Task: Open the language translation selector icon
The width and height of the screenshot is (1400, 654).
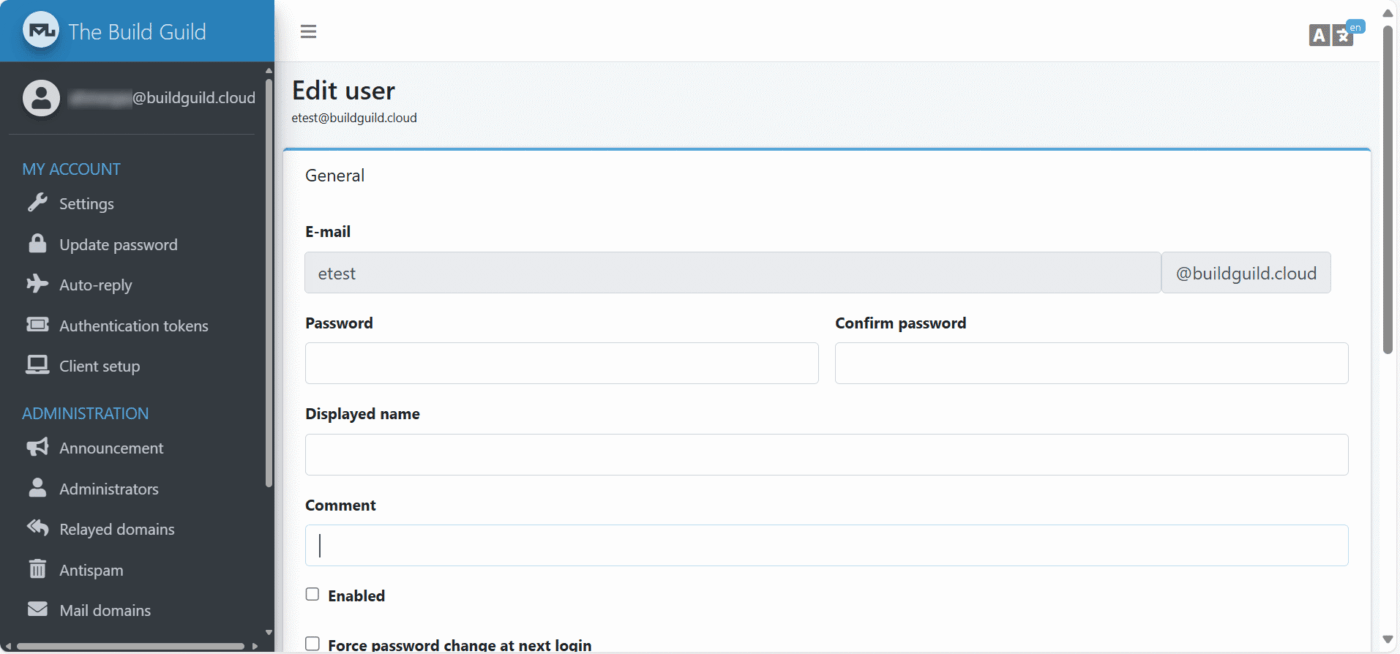Action: pos(1331,35)
